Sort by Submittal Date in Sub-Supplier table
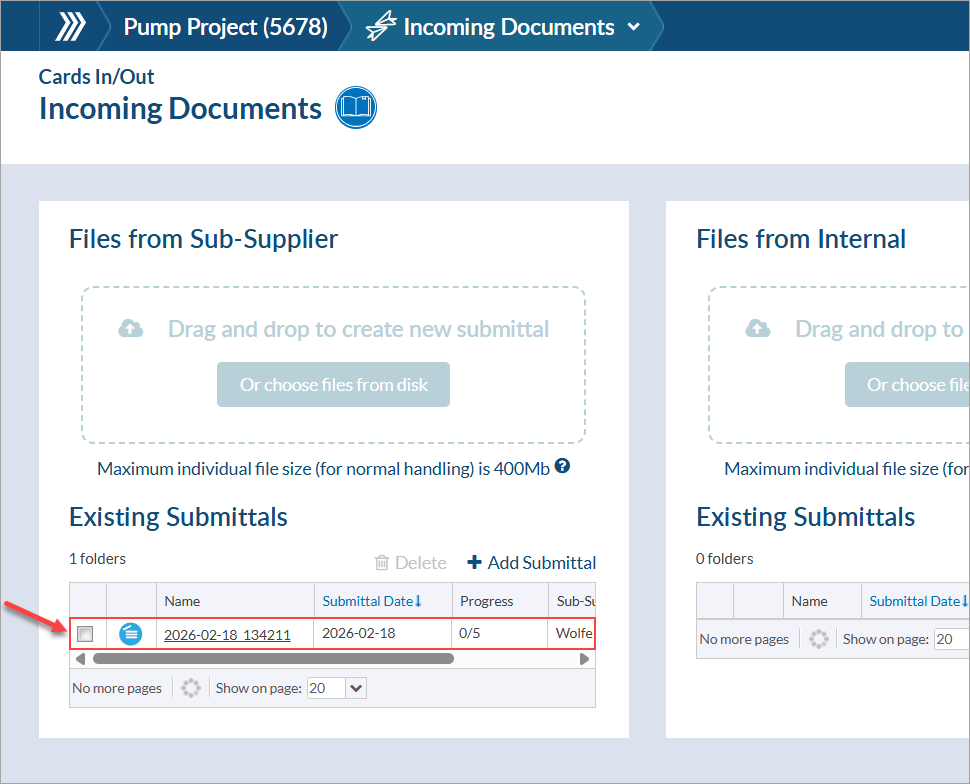Image resolution: width=970 pixels, height=784 pixels. [372, 601]
